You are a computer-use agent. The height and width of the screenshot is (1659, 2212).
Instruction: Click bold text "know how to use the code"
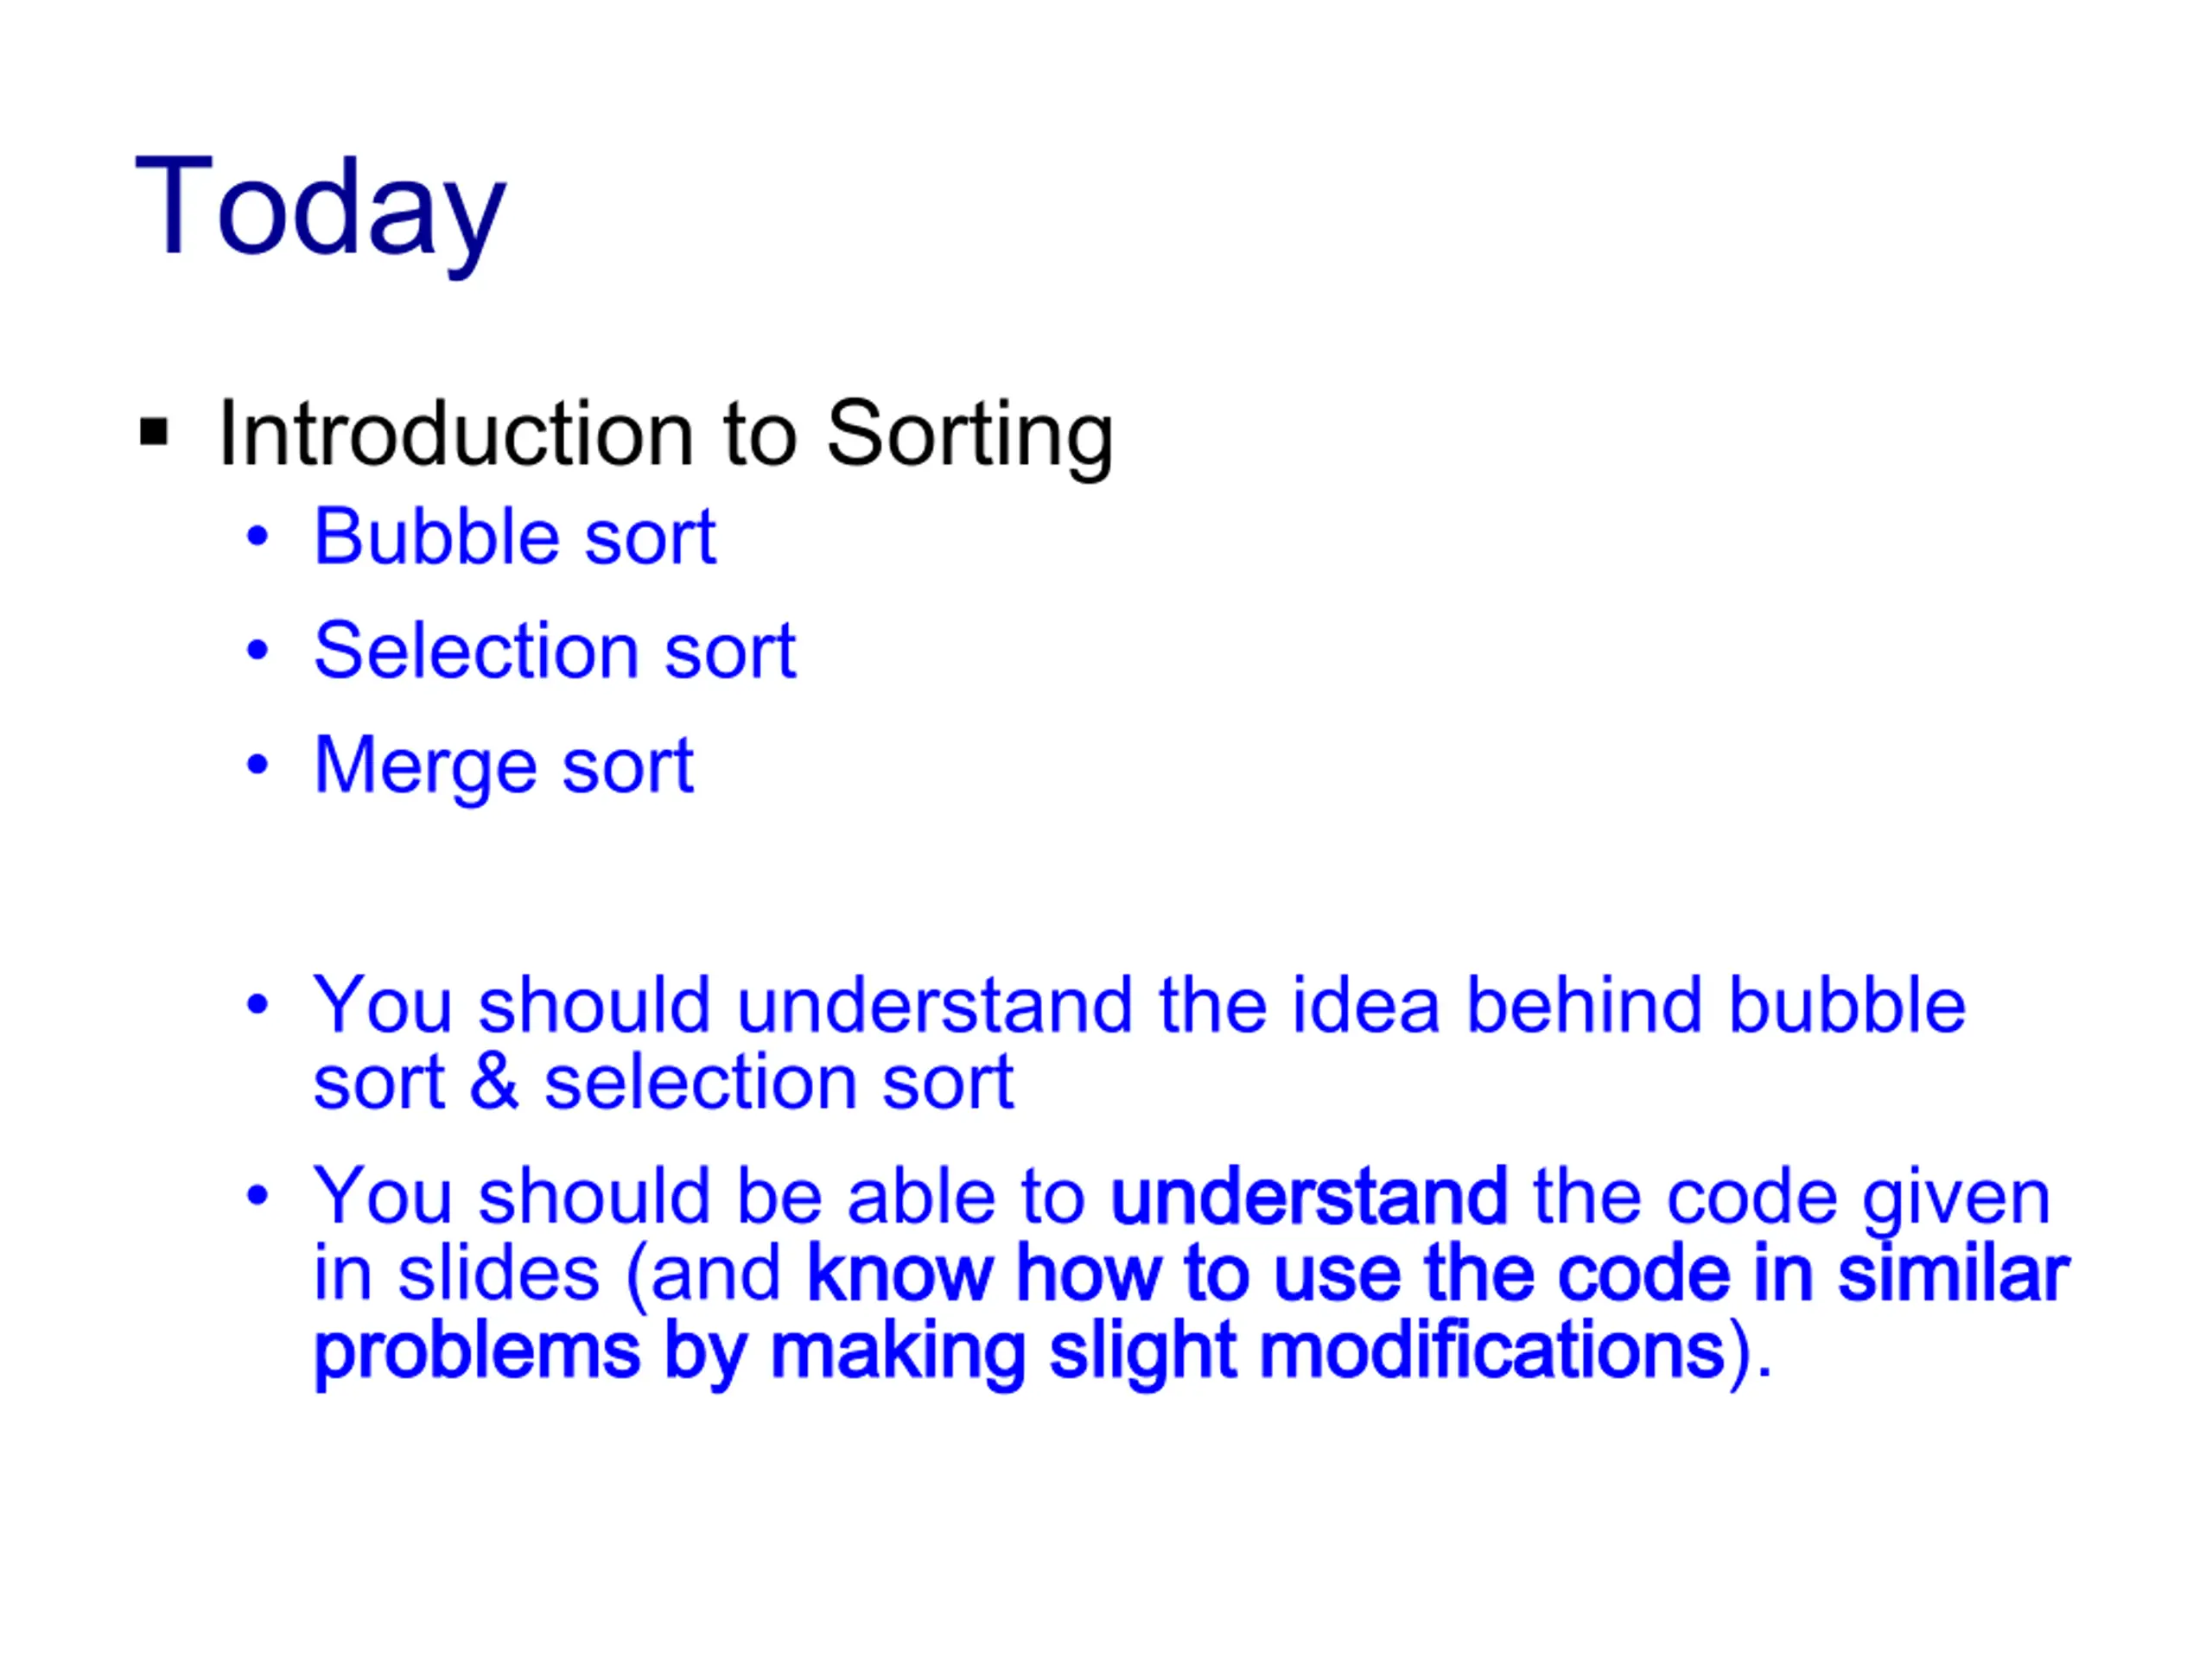click(1267, 1274)
